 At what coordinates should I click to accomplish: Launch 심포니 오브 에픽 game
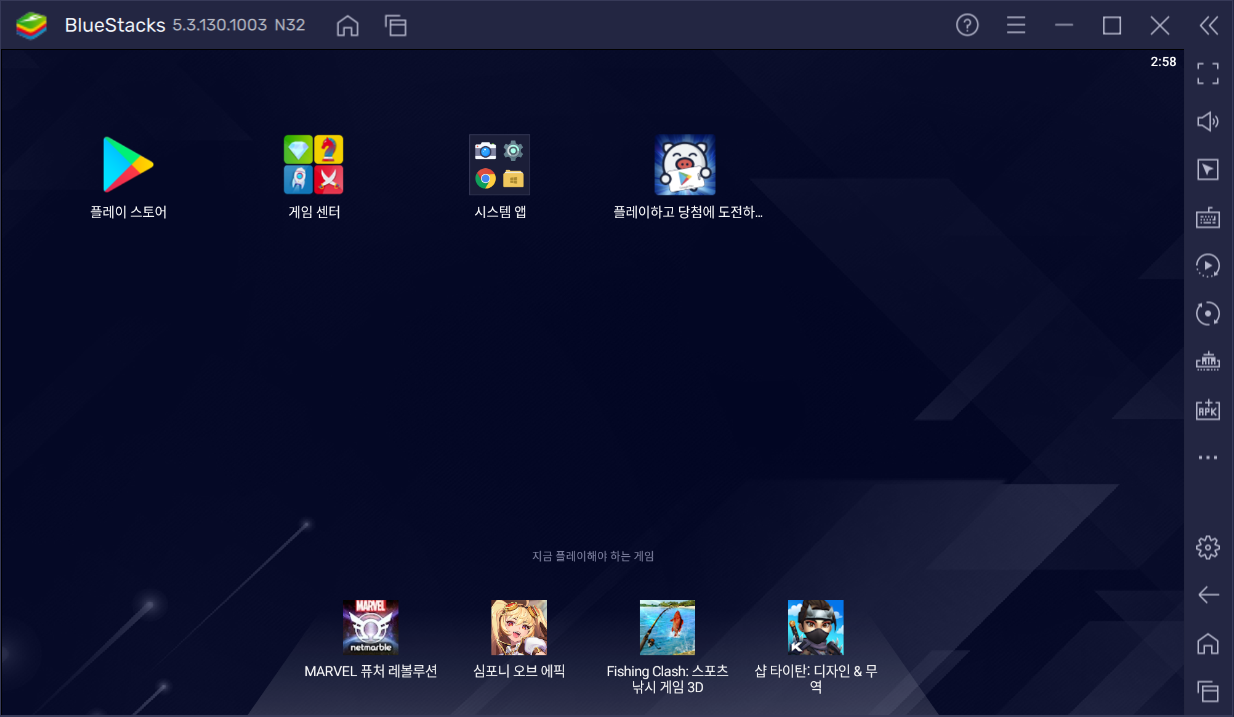[519, 627]
